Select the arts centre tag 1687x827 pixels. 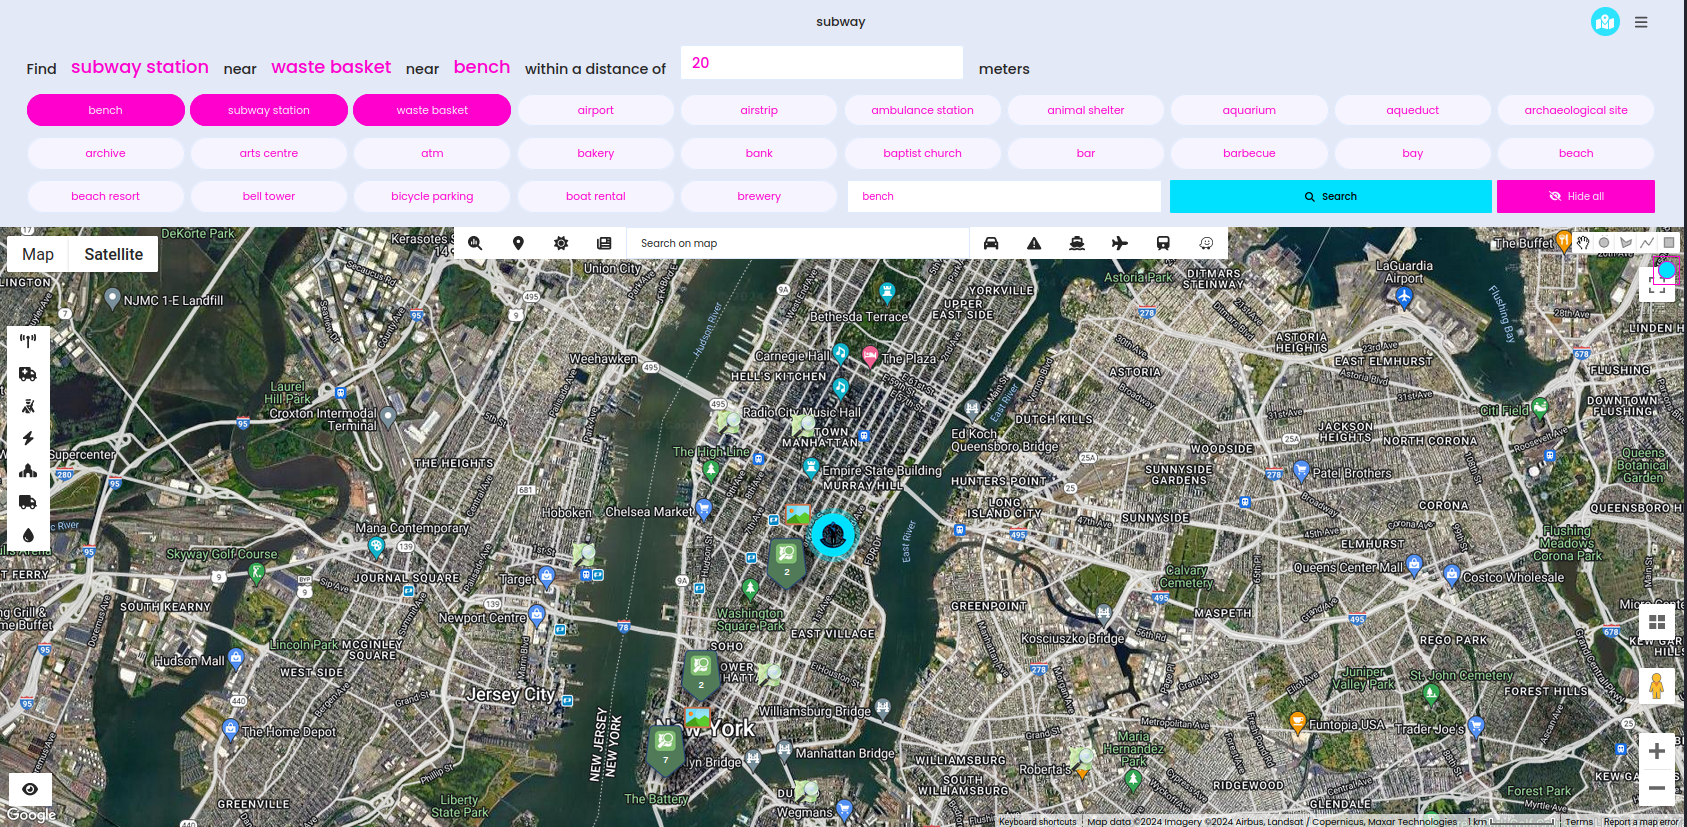[269, 153]
